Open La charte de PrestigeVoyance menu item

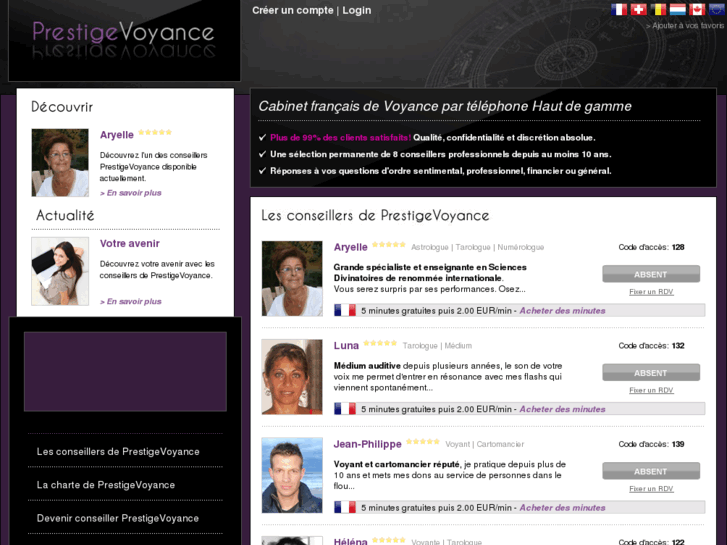click(x=106, y=485)
